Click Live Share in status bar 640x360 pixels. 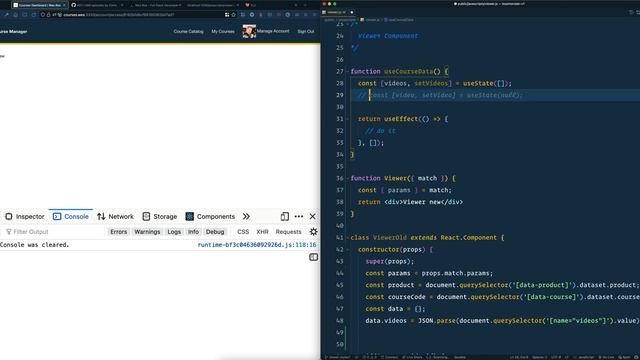coord(412,357)
